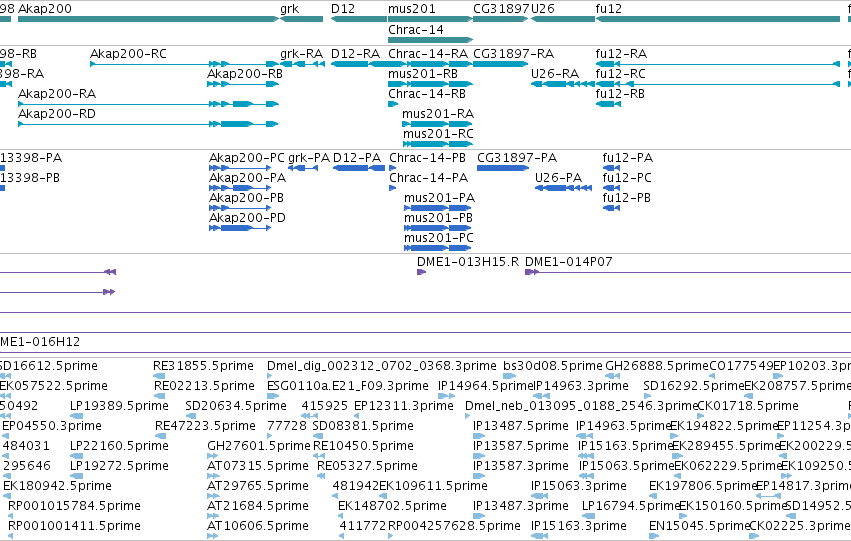Select the Dmel_dig_002312_0702_0368.3prime EST
The image size is (851, 541).
coord(271,375)
